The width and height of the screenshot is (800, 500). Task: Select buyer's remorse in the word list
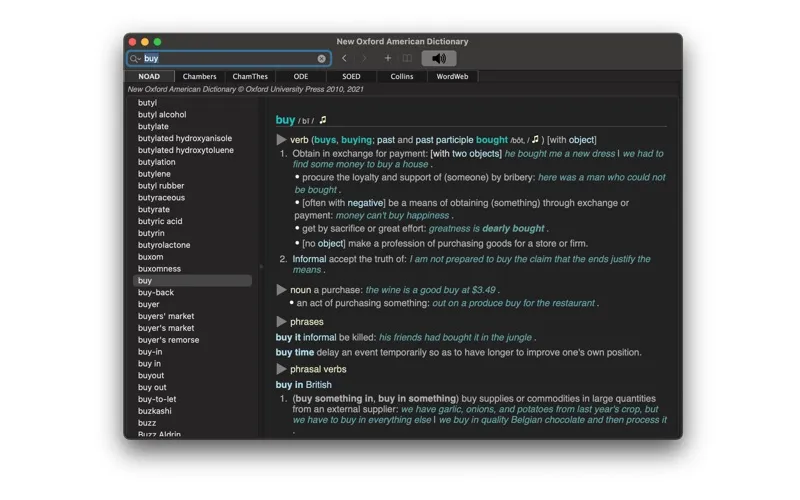168,340
